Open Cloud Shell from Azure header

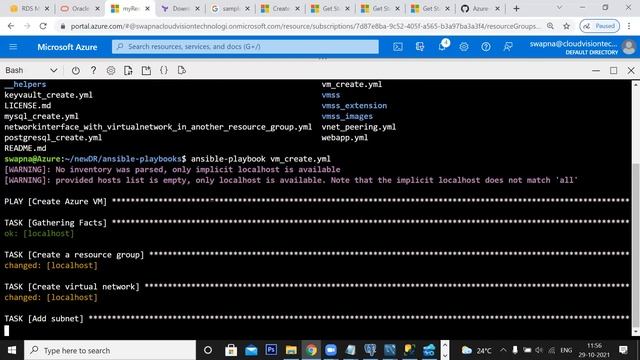[x=398, y=47]
